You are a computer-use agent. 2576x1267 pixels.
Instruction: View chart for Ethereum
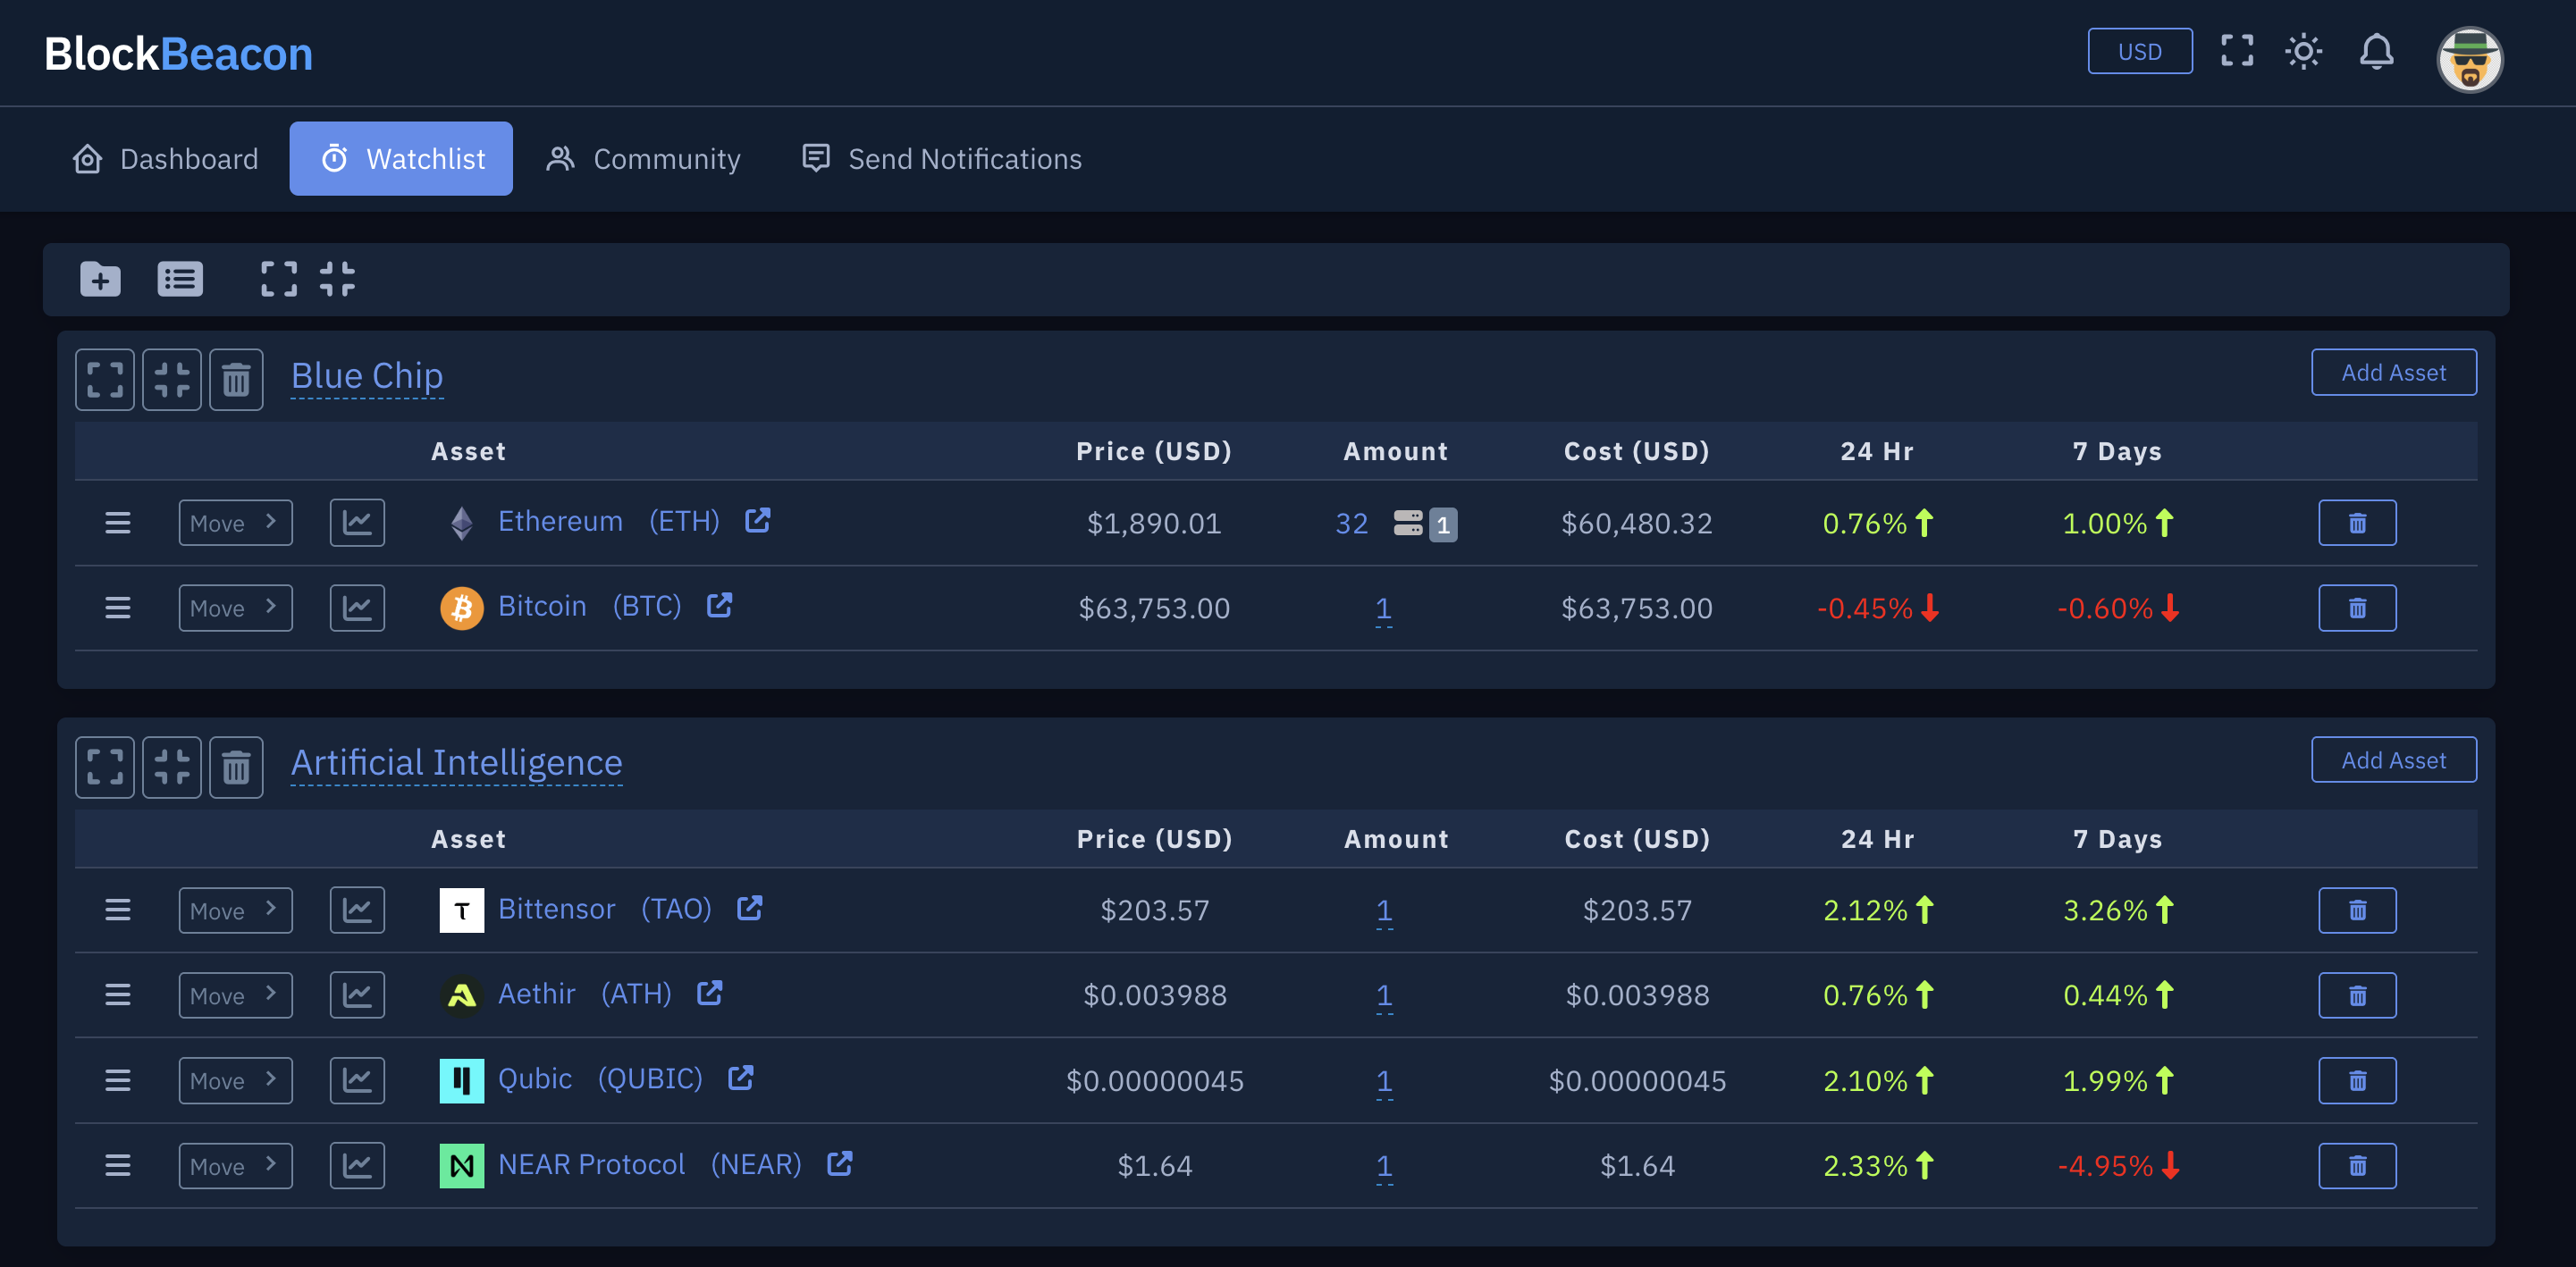[x=357, y=523]
